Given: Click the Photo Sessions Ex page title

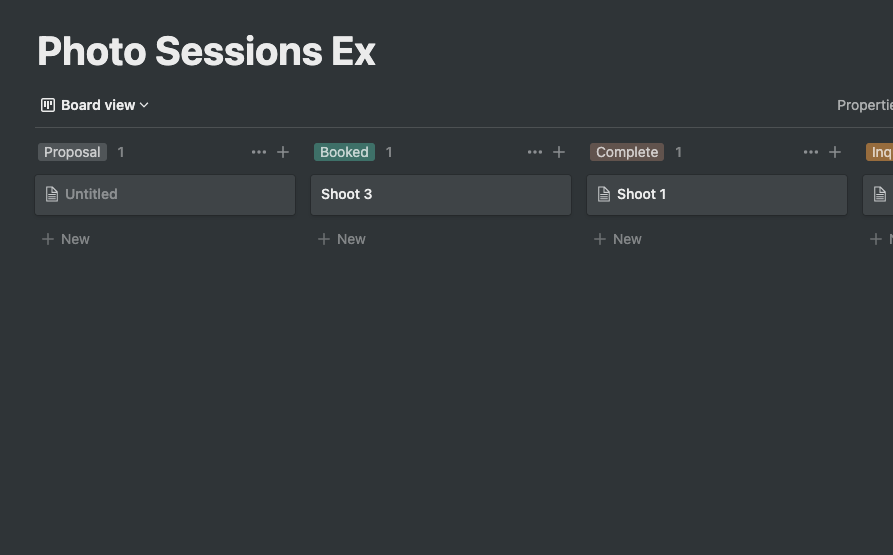Looking at the screenshot, I should 206,51.
